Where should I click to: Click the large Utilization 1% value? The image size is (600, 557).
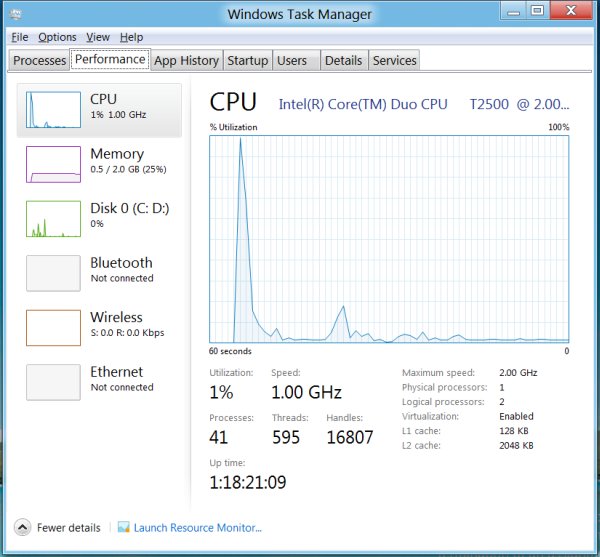pos(221,393)
